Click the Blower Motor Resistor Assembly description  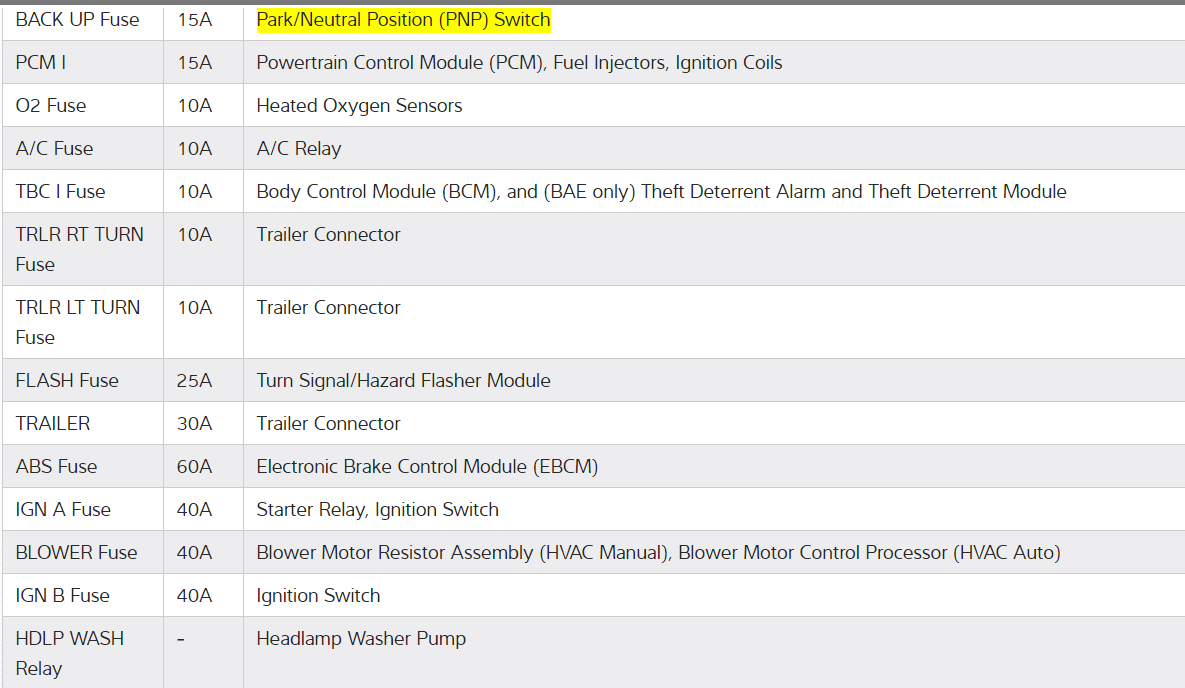pos(658,553)
